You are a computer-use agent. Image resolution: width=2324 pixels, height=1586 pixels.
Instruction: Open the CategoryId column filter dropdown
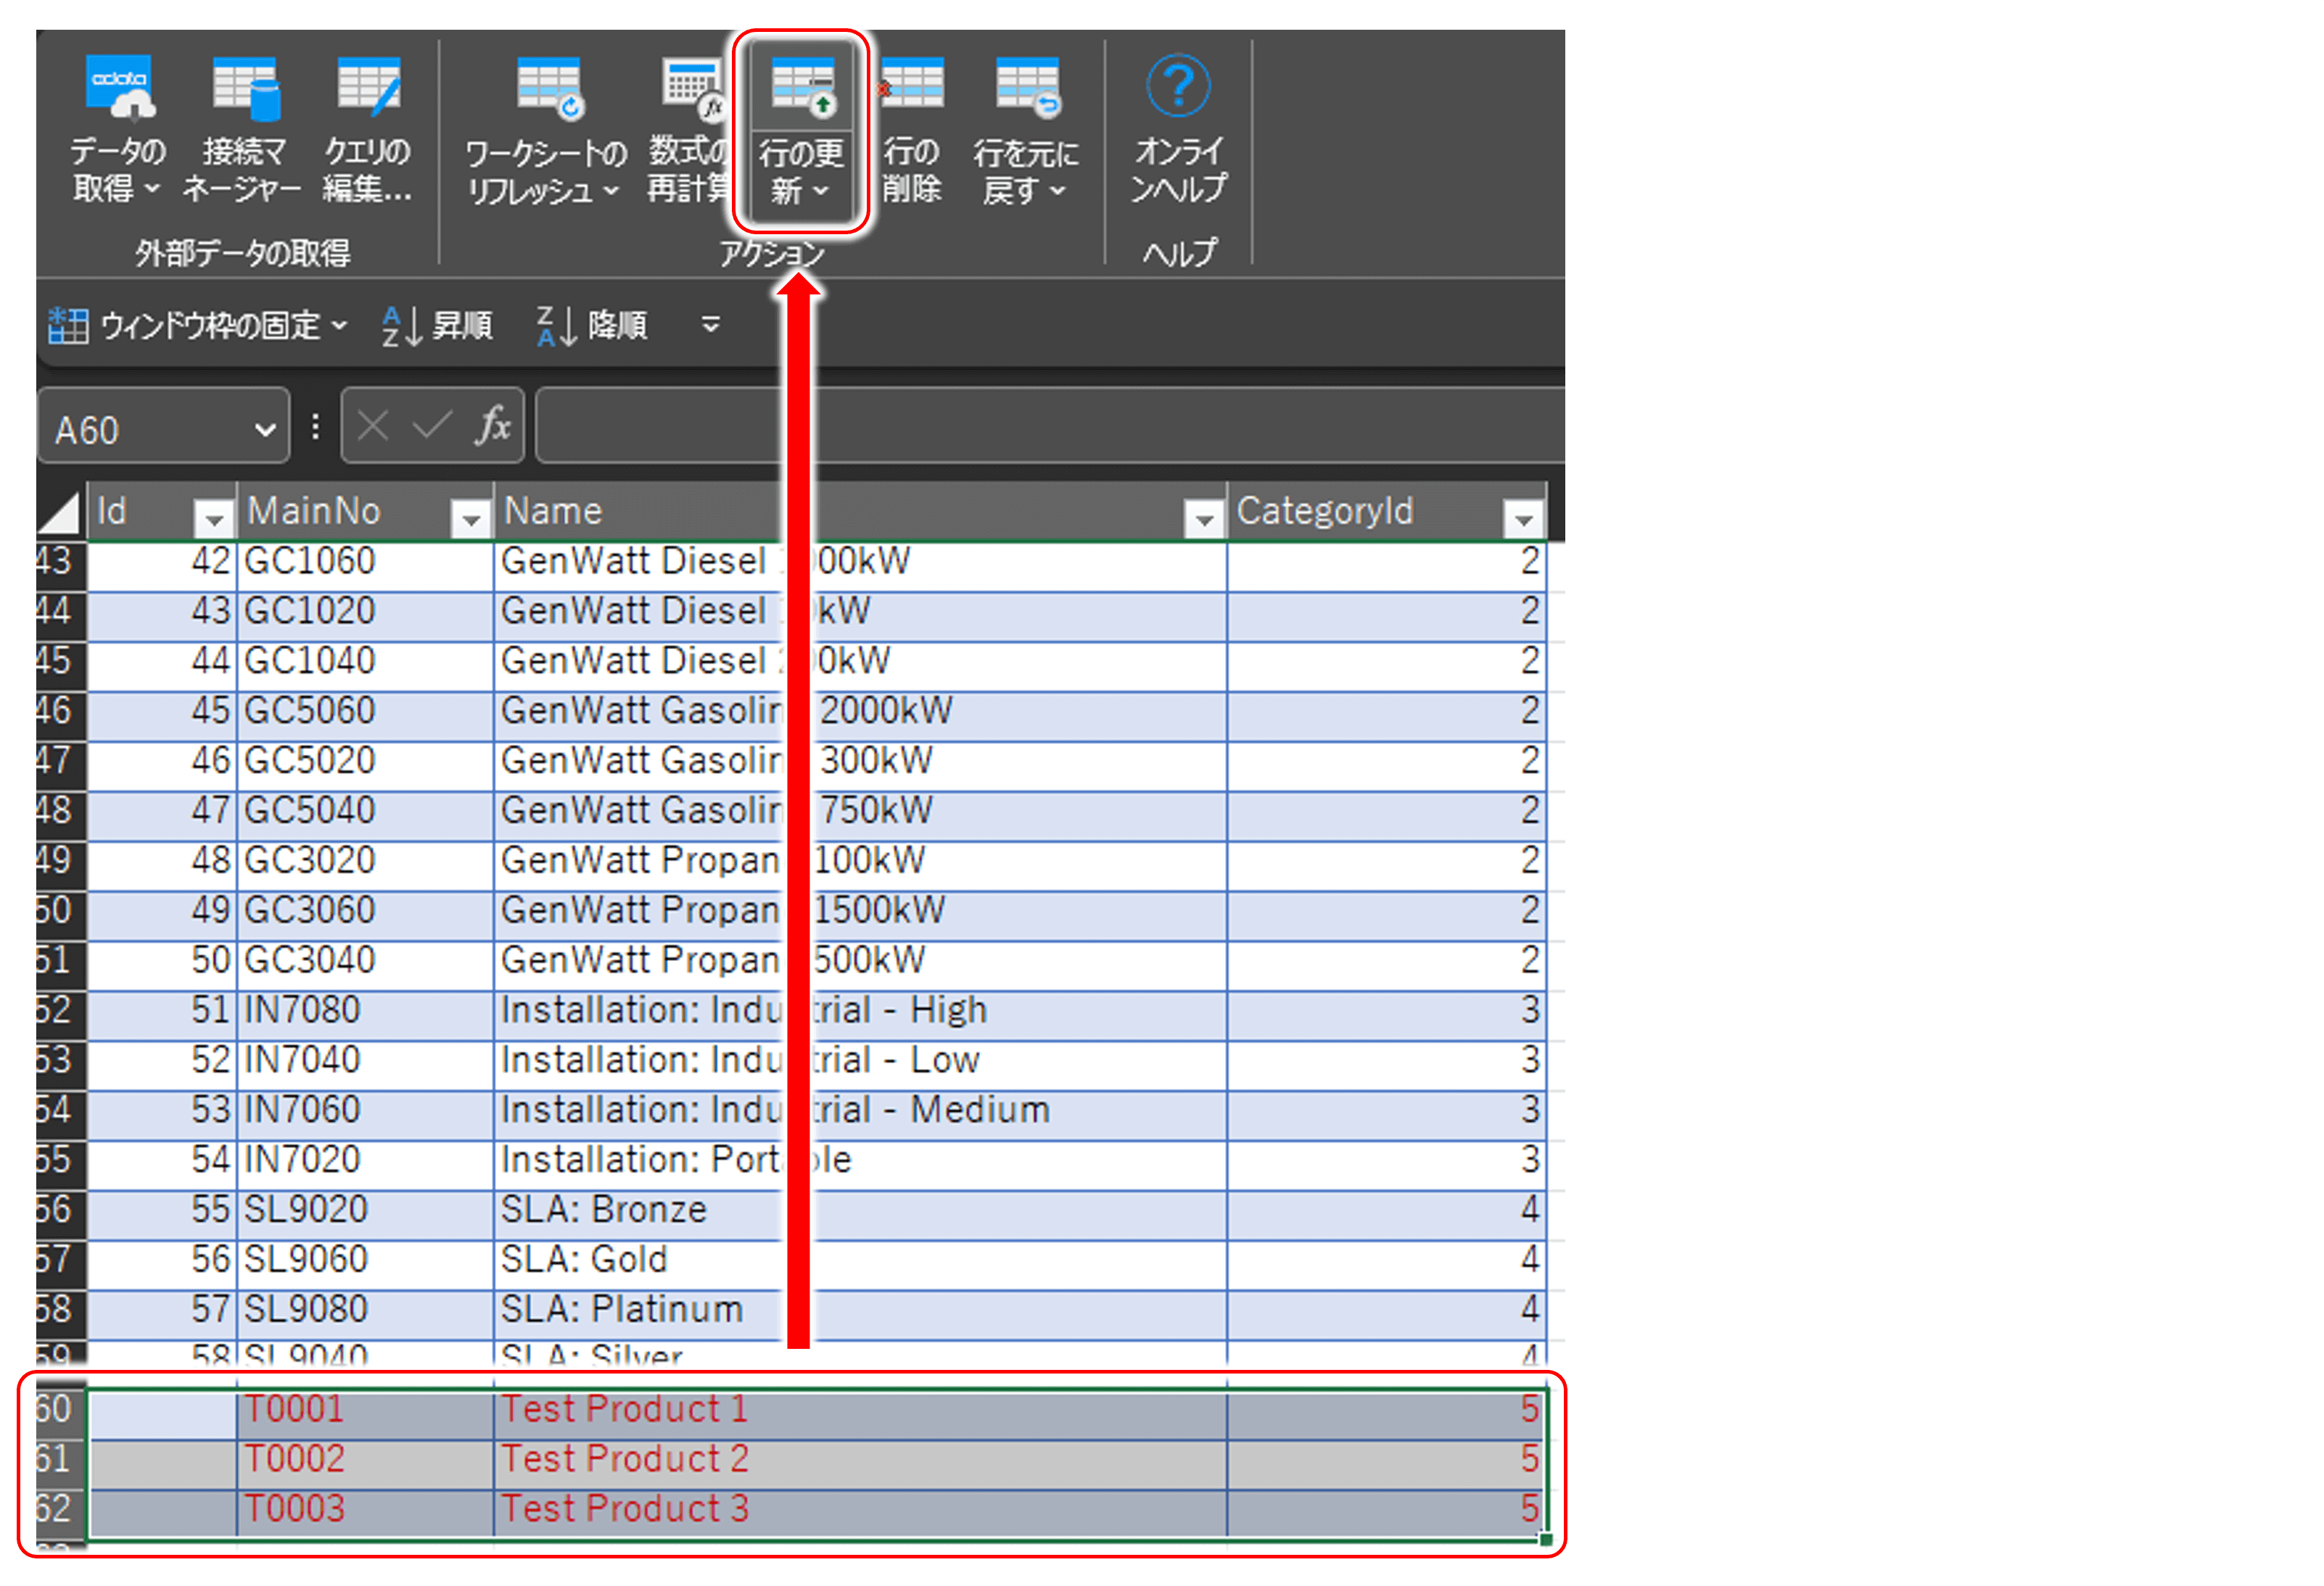1523,518
